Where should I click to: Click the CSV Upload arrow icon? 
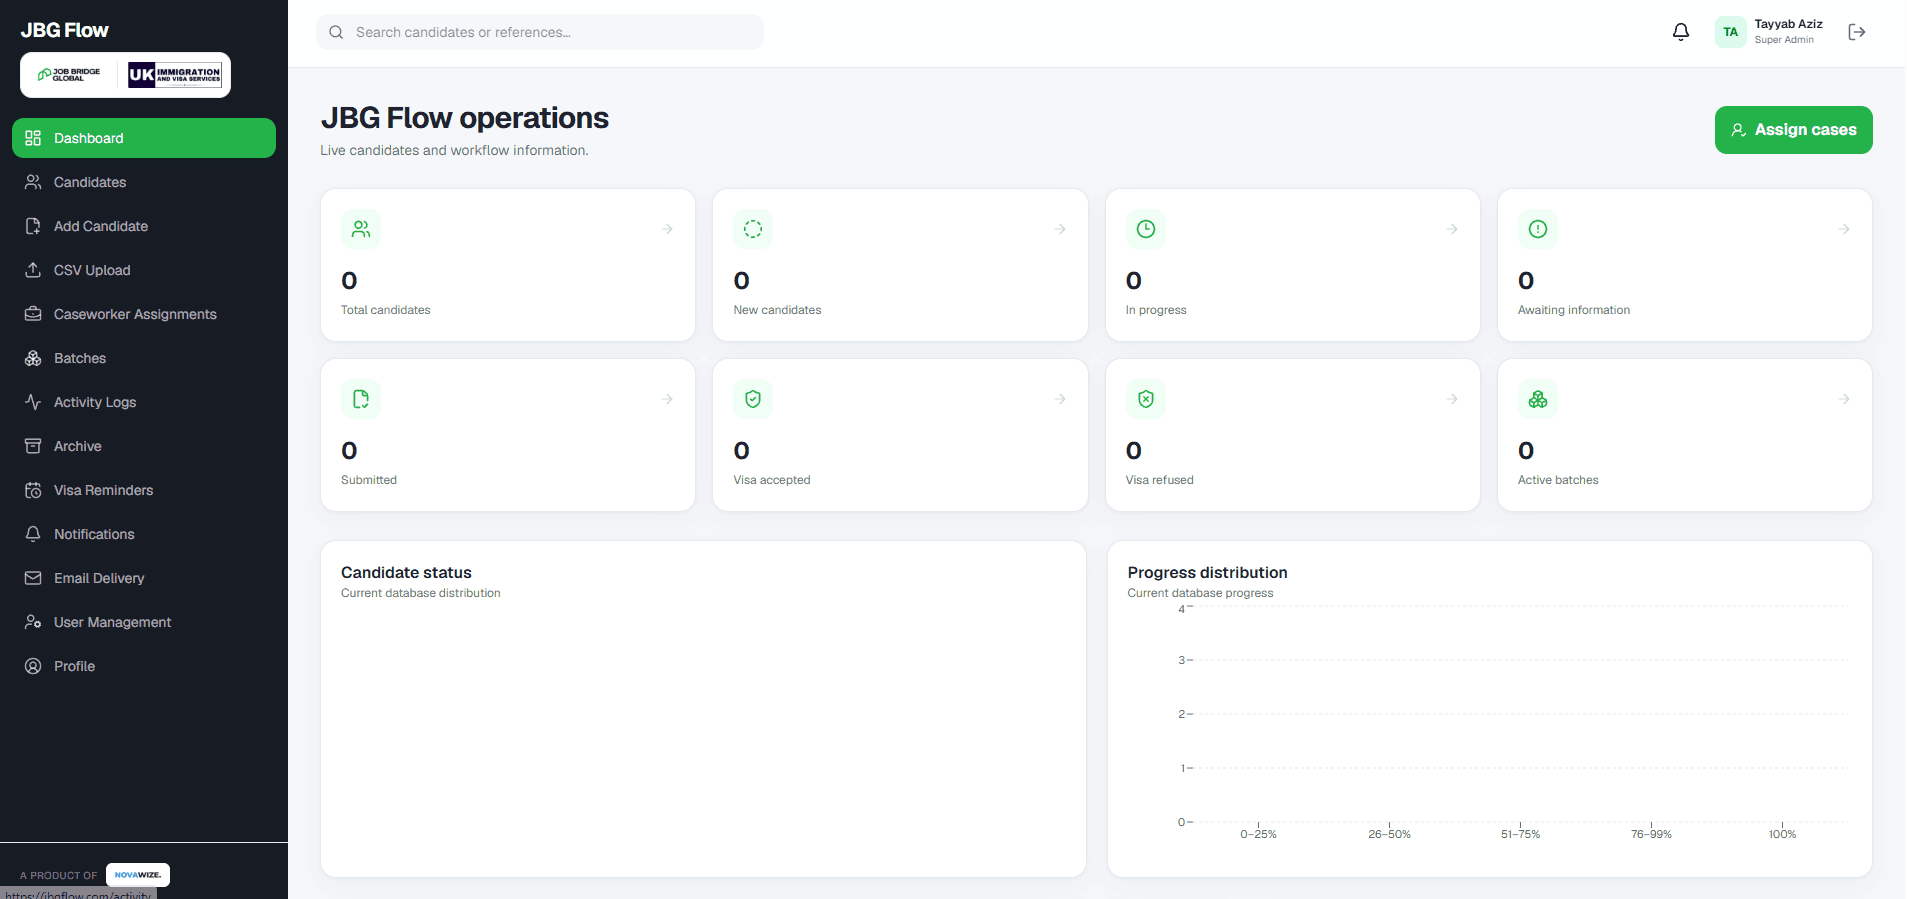point(33,270)
